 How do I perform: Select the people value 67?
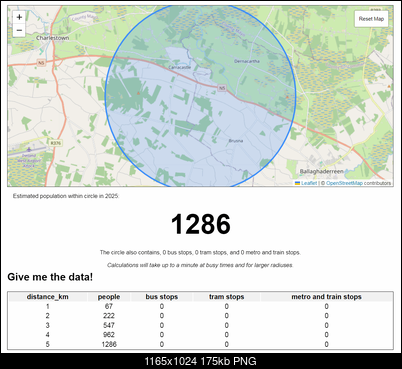click(109, 306)
